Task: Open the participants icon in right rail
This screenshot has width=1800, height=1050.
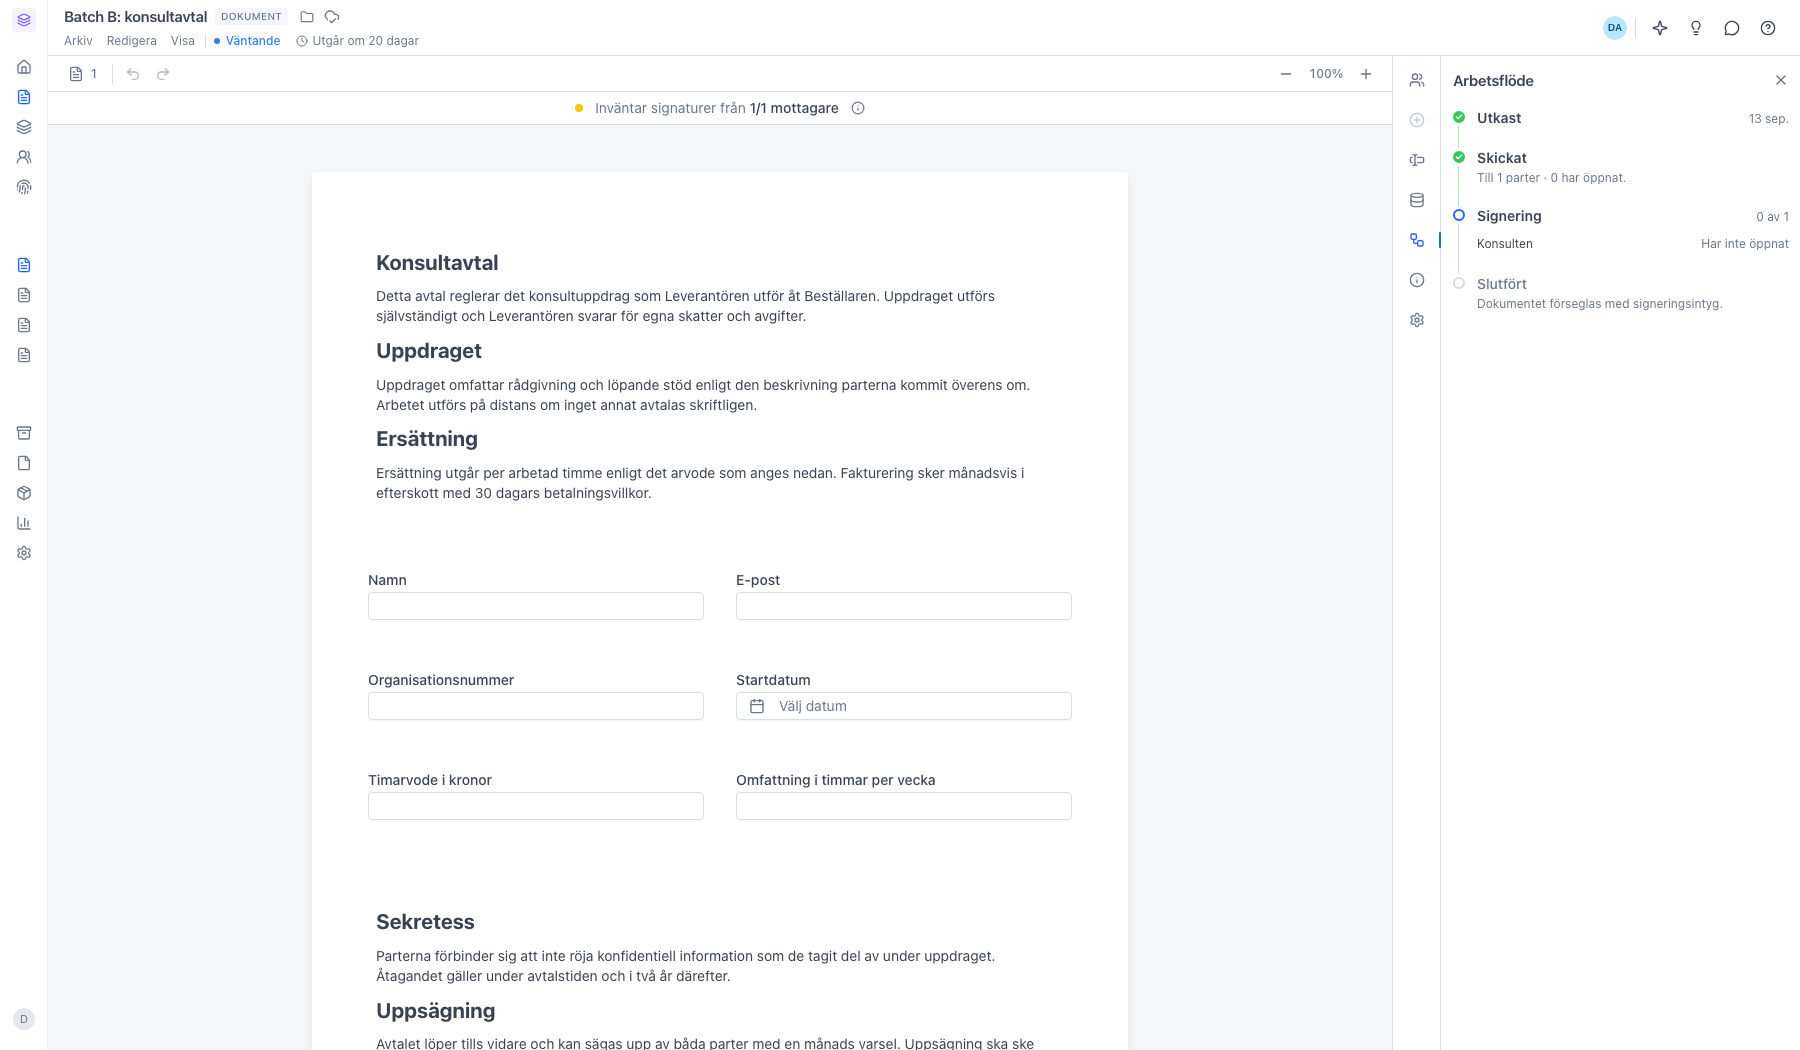Action: pos(1417,80)
